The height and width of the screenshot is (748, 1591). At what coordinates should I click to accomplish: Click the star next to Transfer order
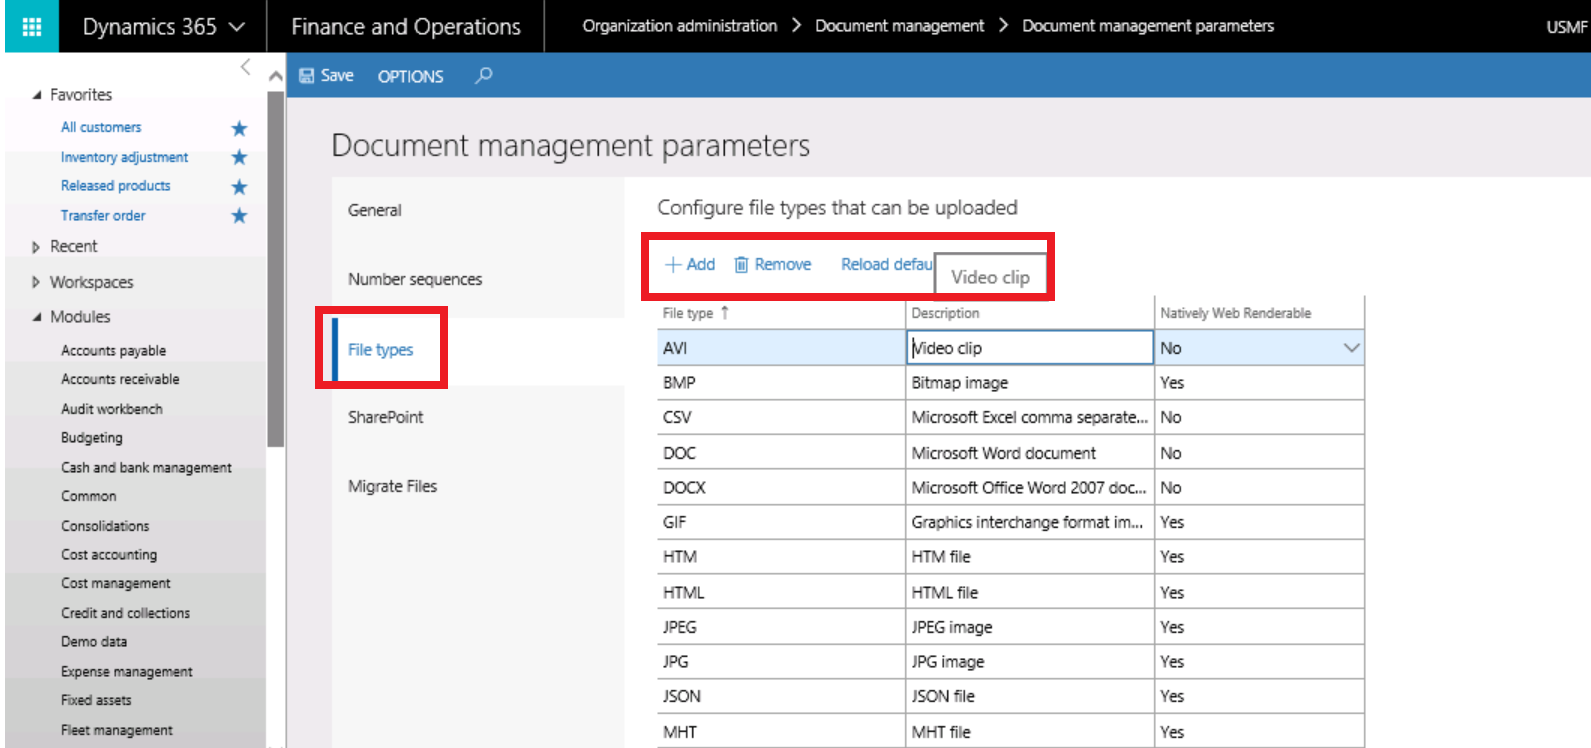[x=239, y=216]
